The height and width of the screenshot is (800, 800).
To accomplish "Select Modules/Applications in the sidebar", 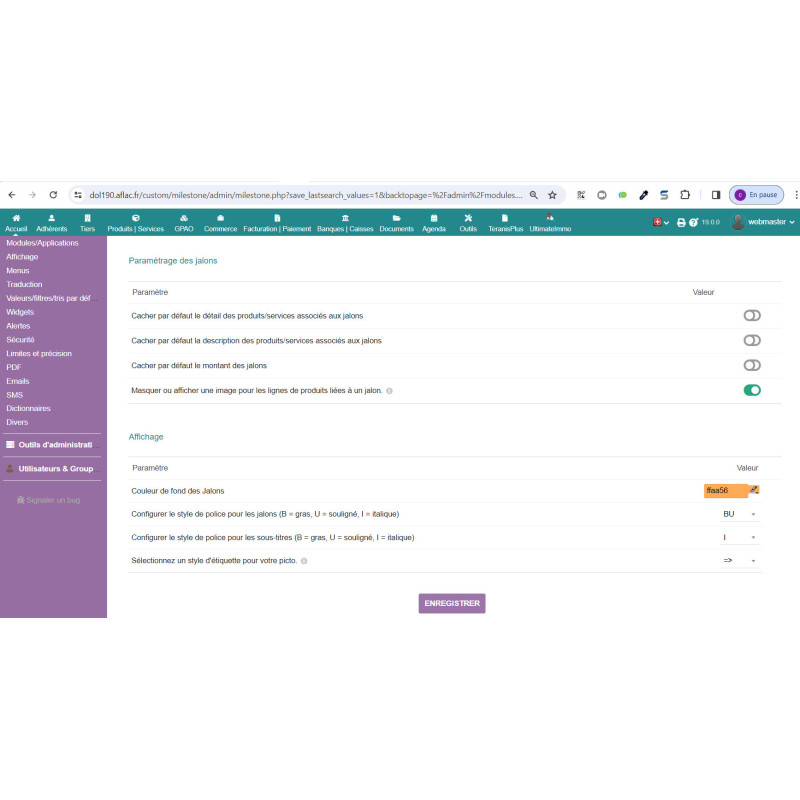I will coord(42,243).
